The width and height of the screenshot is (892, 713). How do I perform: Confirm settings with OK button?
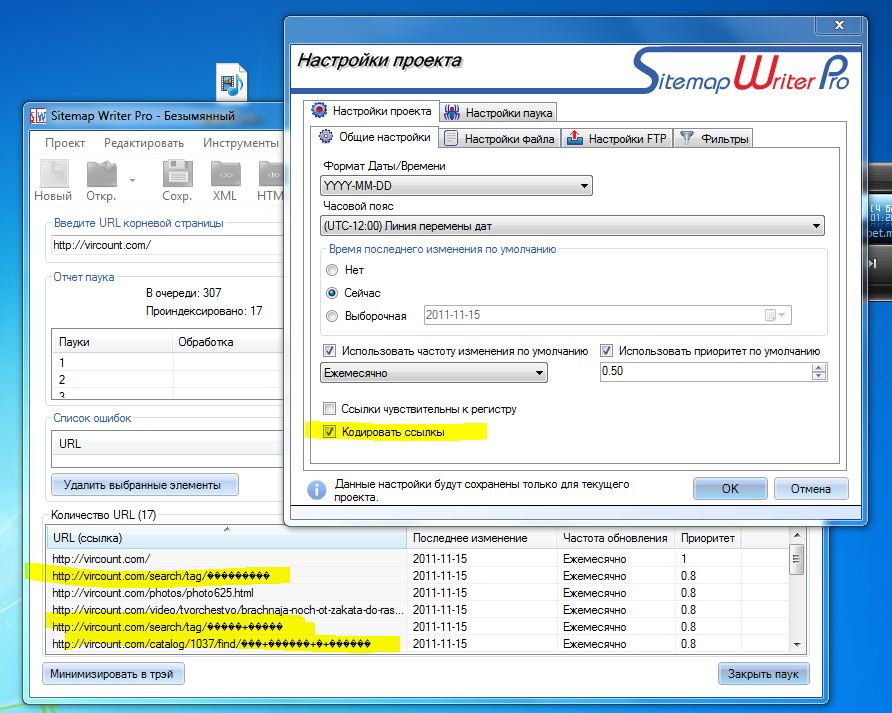click(730, 489)
